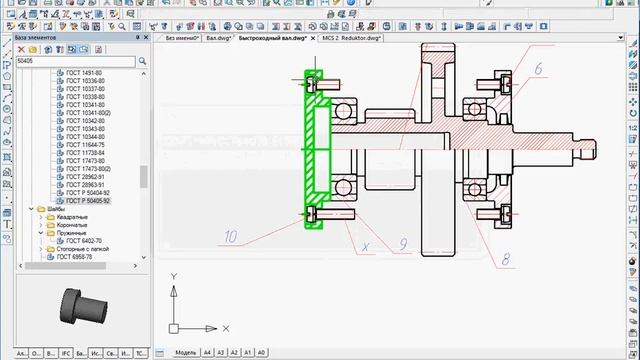The image size is (640, 360).
Task: Select ГОСТ 11644-75 item
Action: tap(85, 145)
